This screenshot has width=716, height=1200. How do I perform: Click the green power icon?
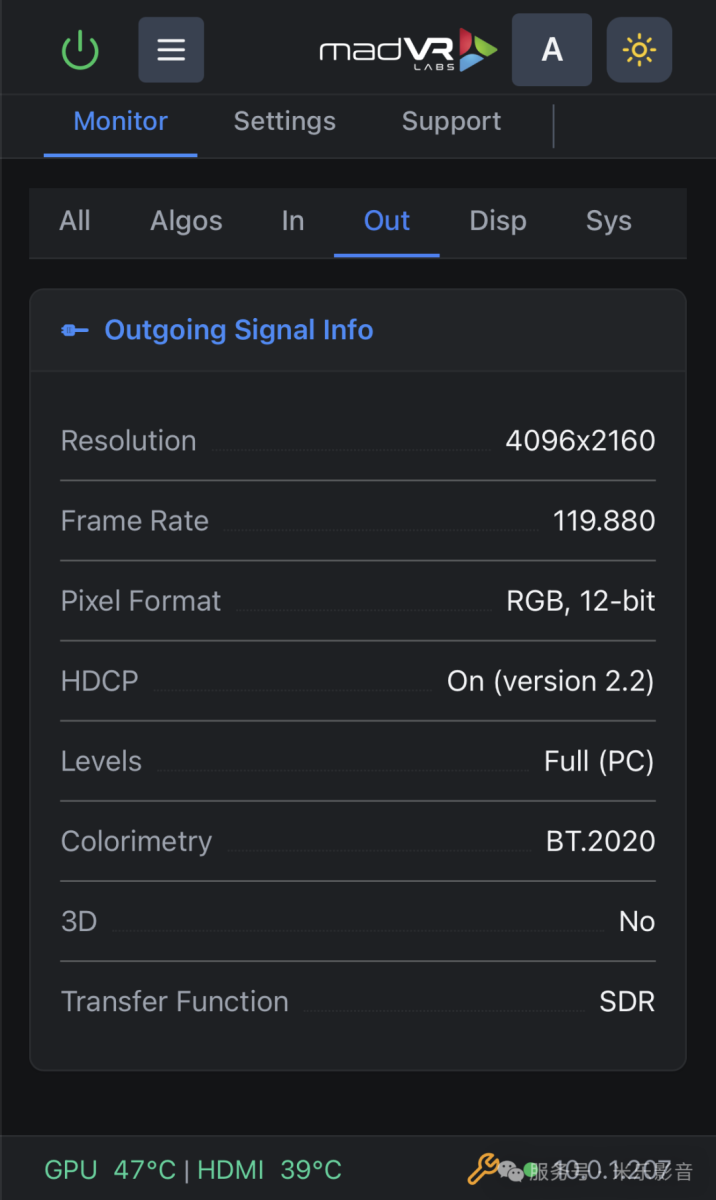point(80,50)
